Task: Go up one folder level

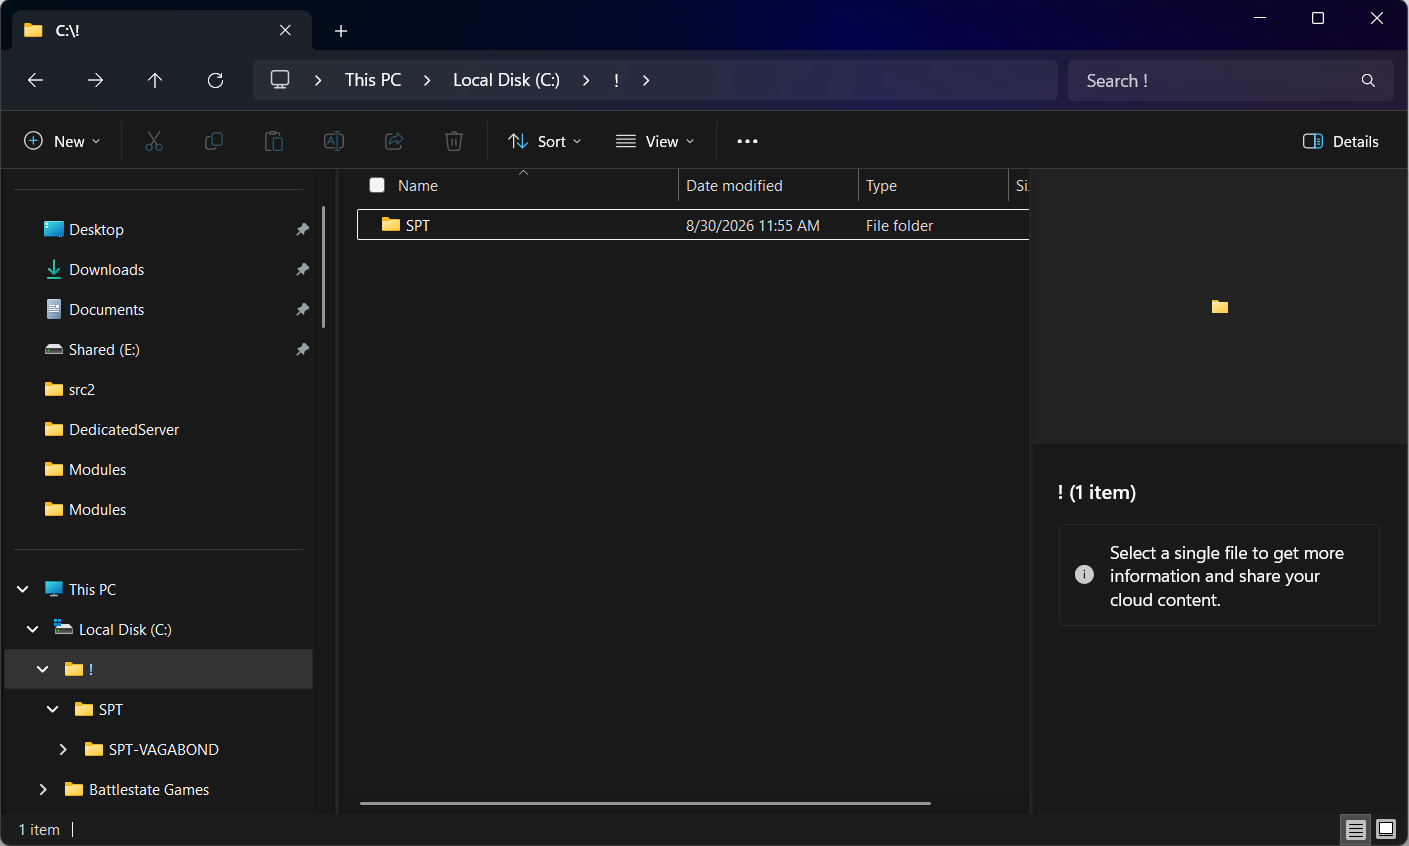Action: point(155,80)
